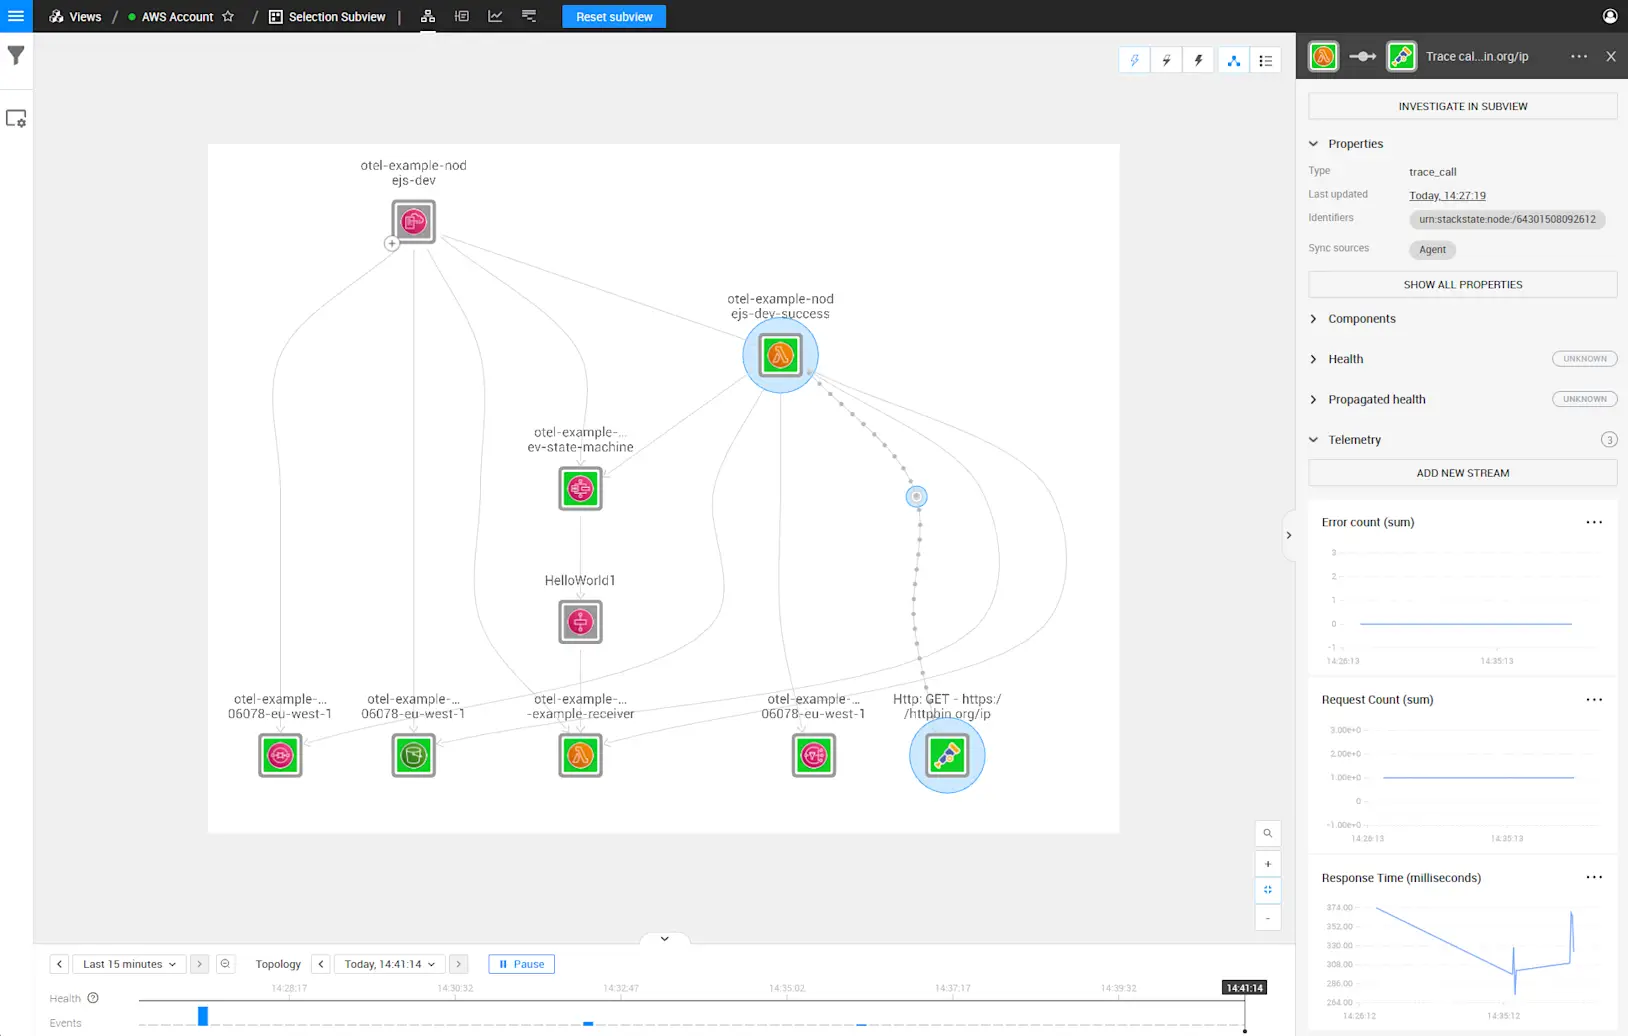Expand the Components section

pos(1313,318)
